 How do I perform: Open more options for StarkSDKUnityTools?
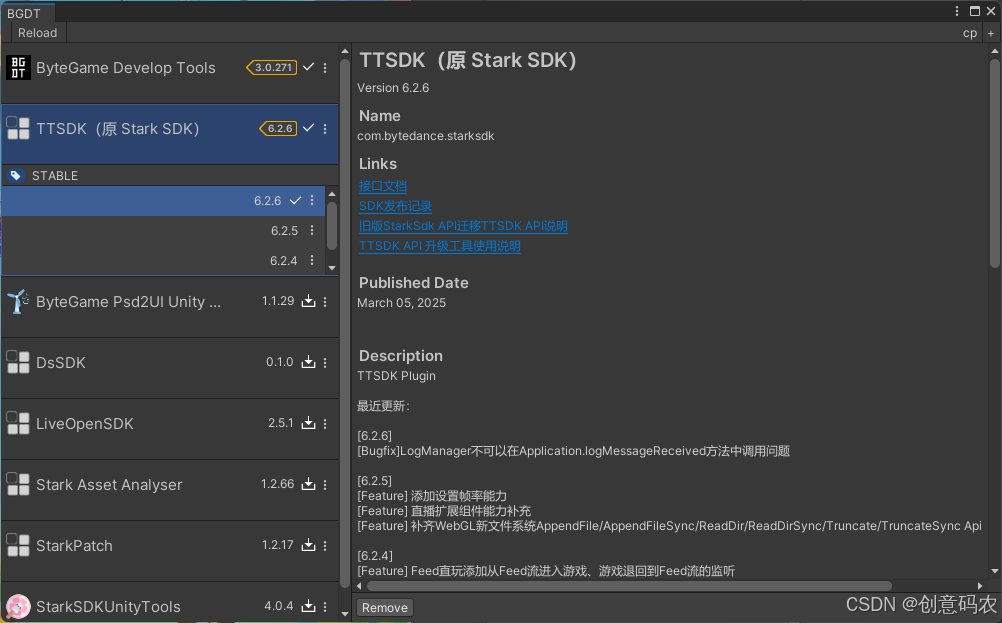coord(325,606)
